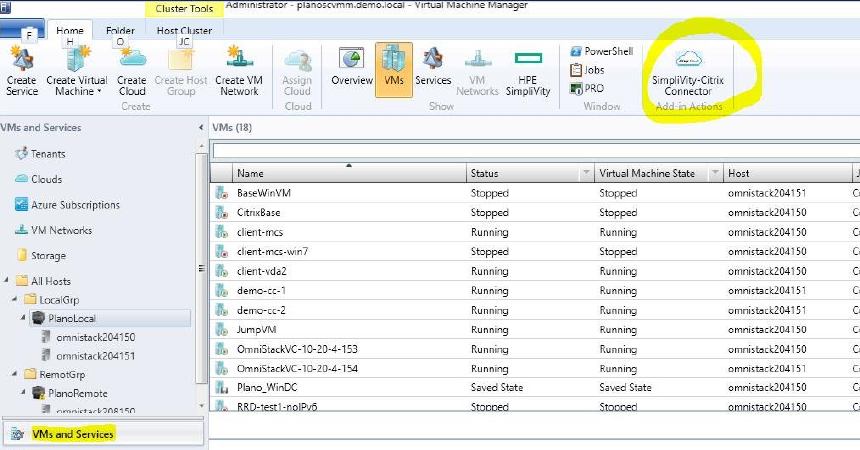Image resolution: width=860 pixels, height=450 pixels.
Task: Select the BaseWinVM row
Action: [x=535, y=193]
